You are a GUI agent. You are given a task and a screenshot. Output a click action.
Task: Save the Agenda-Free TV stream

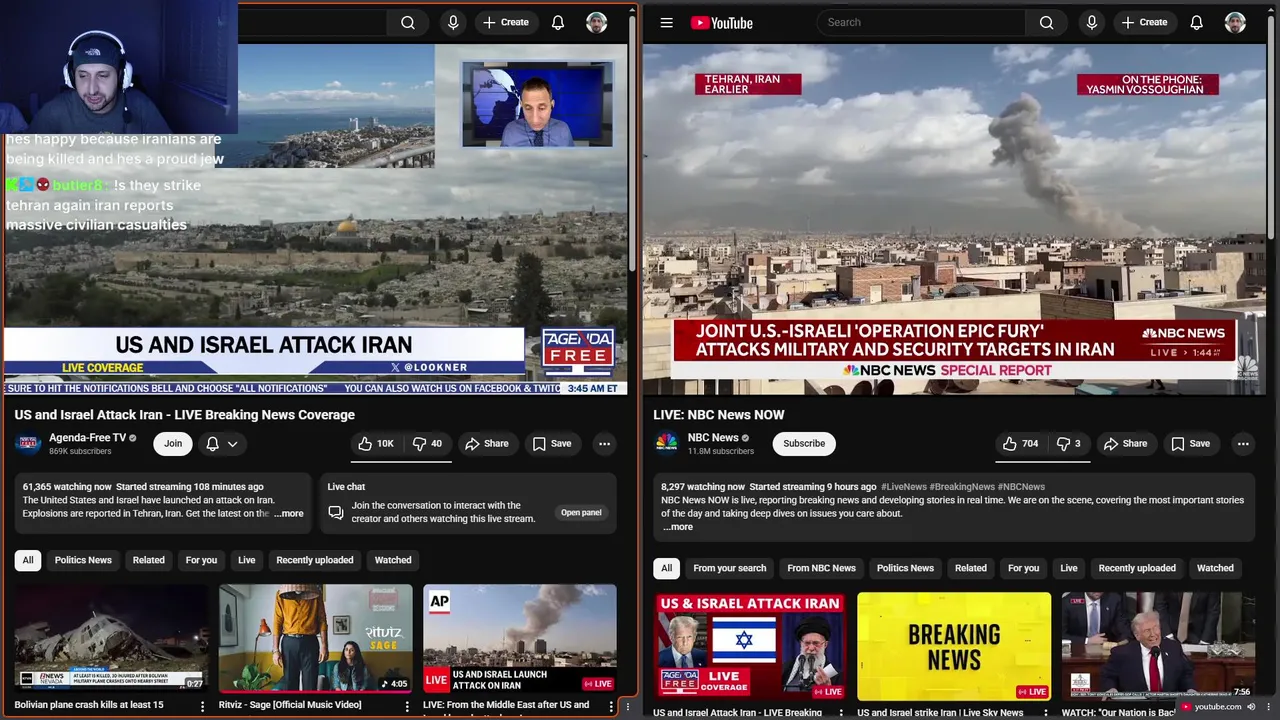552,444
